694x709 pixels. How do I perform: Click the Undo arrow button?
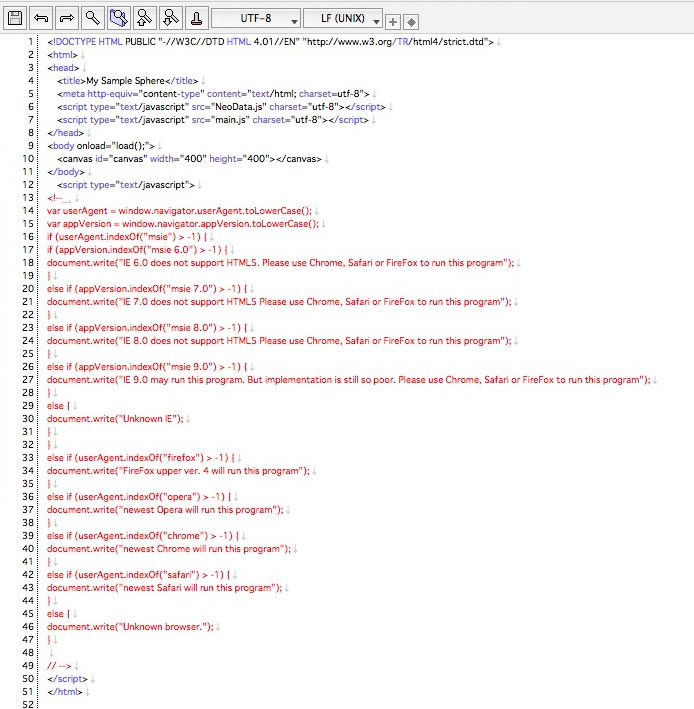coord(41,18)
